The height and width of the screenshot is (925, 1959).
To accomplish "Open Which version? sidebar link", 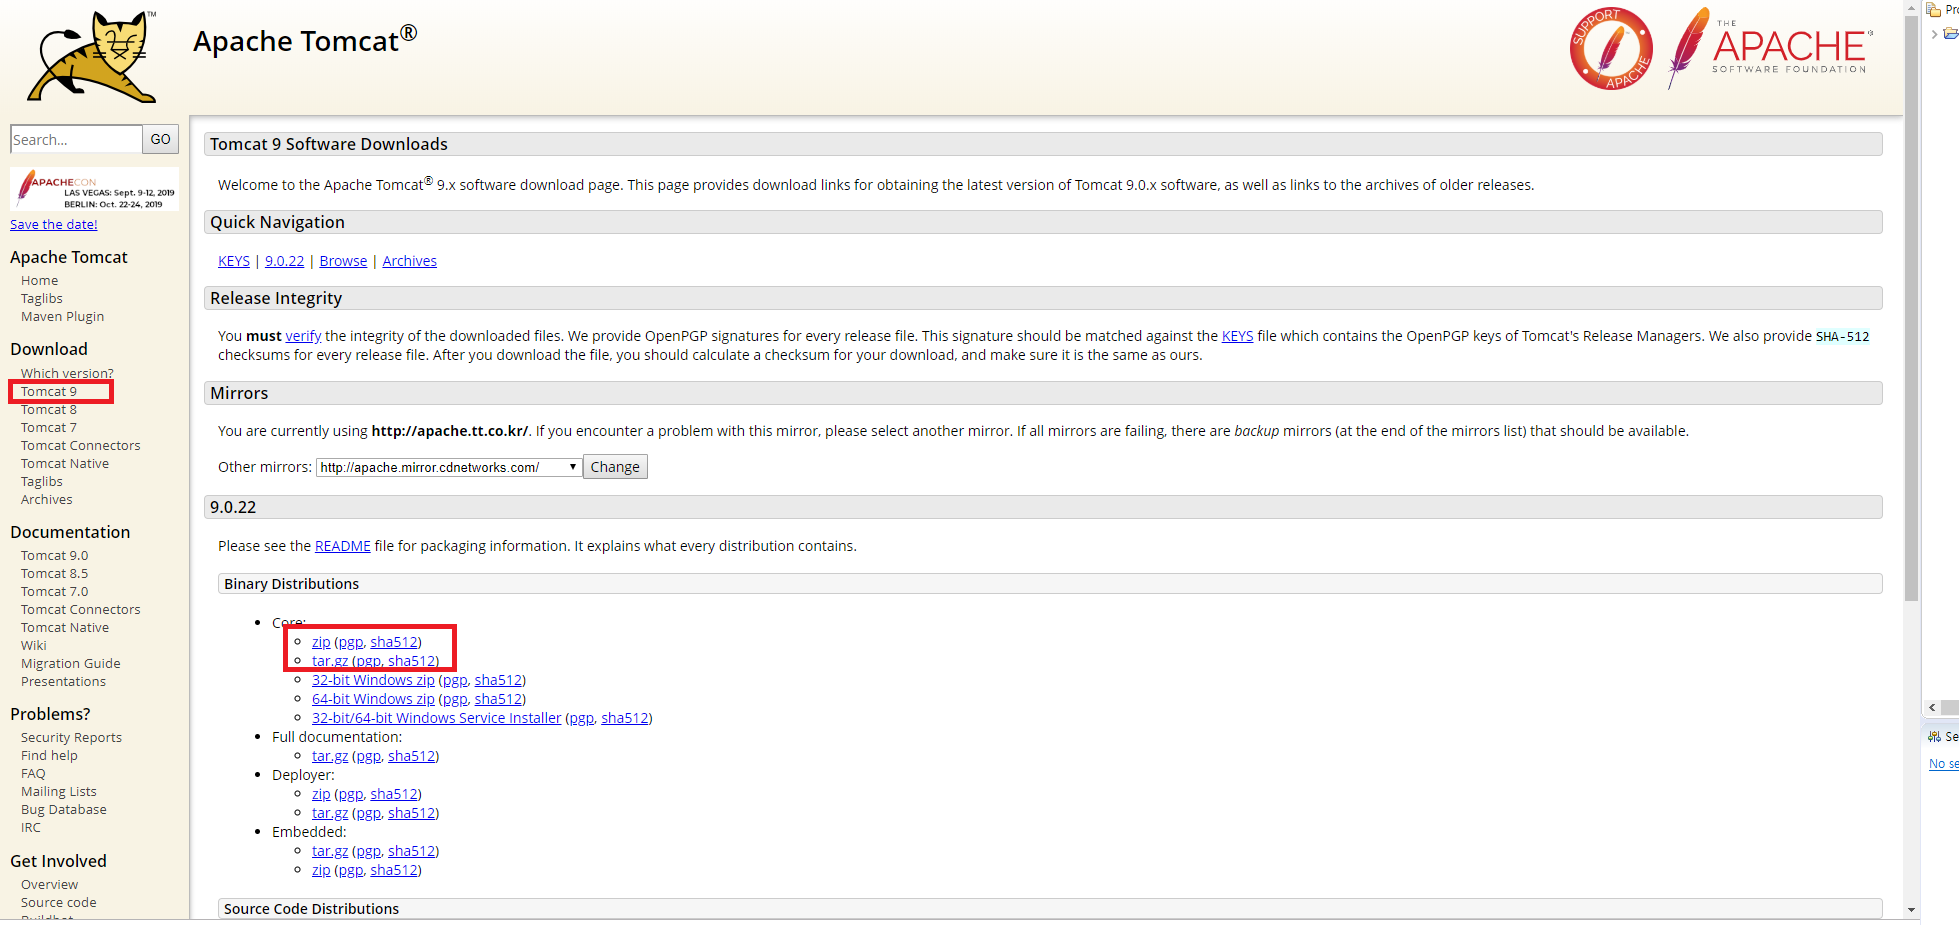I will (67, 373).
